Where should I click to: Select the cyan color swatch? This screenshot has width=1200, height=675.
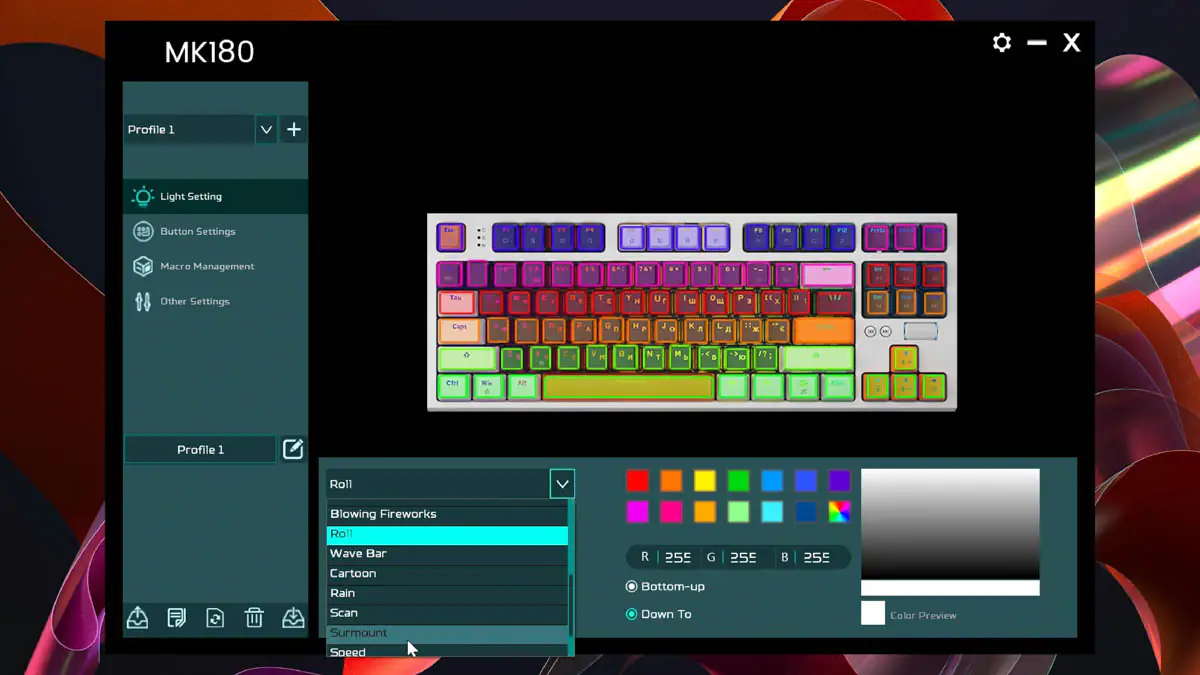tap(772, 512)
